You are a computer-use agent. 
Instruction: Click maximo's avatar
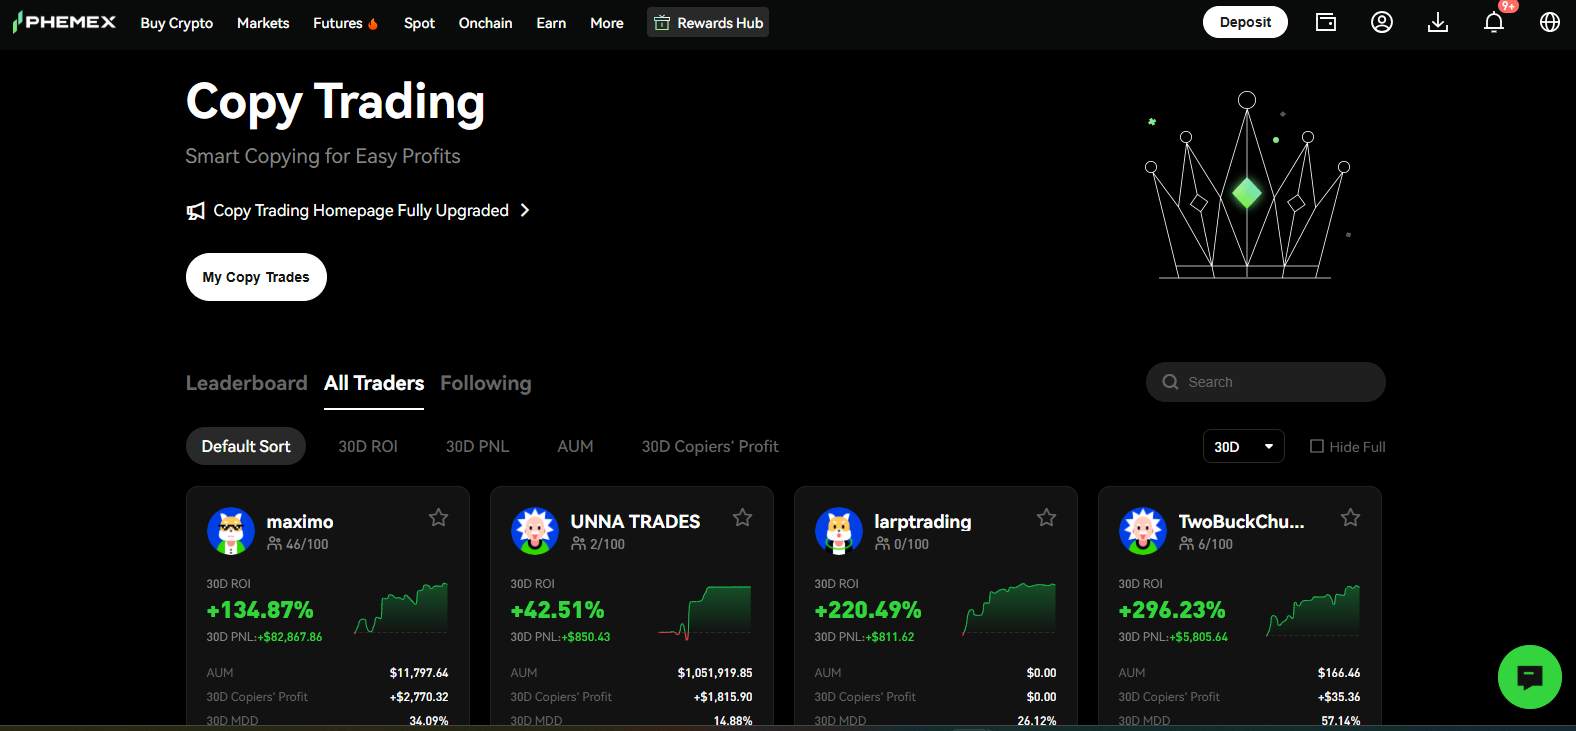231,531
